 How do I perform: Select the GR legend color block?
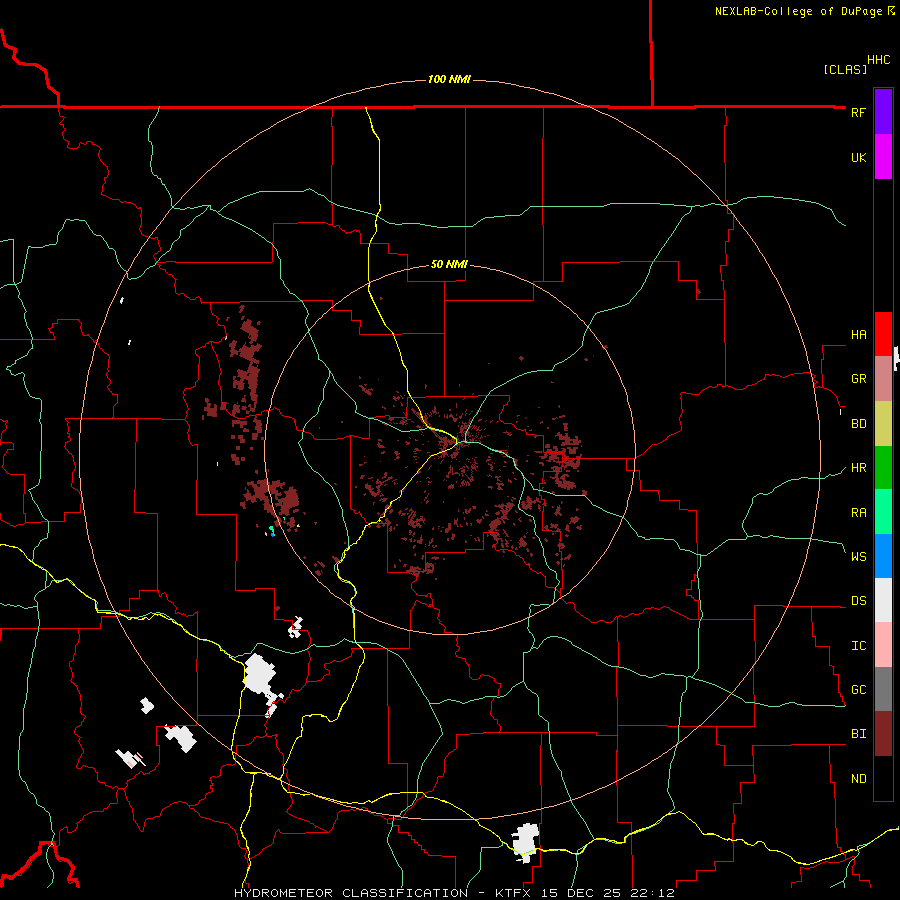[883, 379]
